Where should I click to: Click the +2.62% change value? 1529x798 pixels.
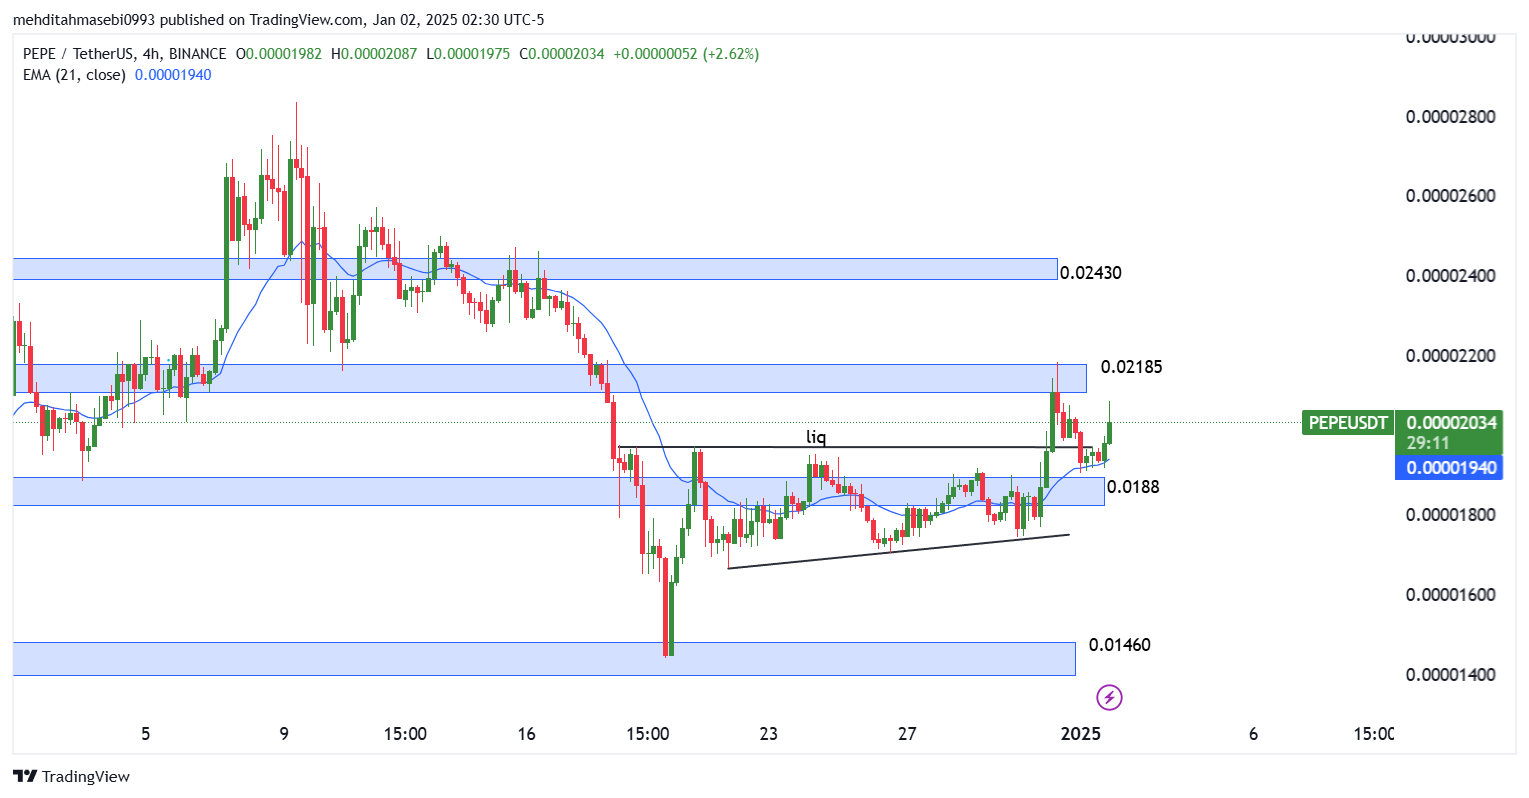click(731, 54)
